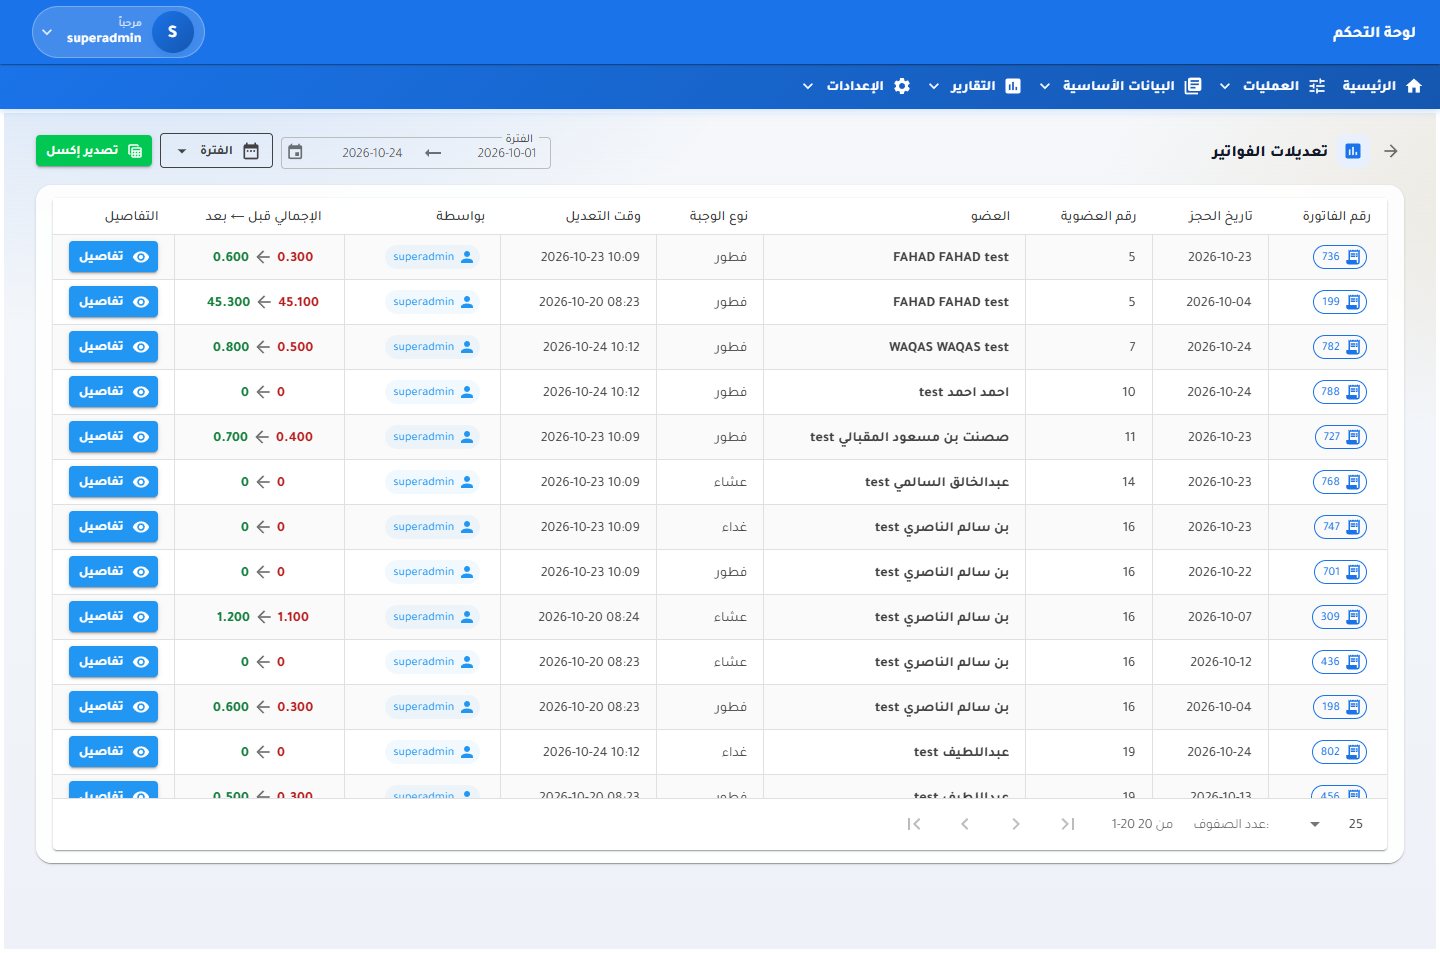The height and width of the screenshot is (953, 1440).
Task: Click member name WAQAS WAQAS test
Action: click(949, 347)
